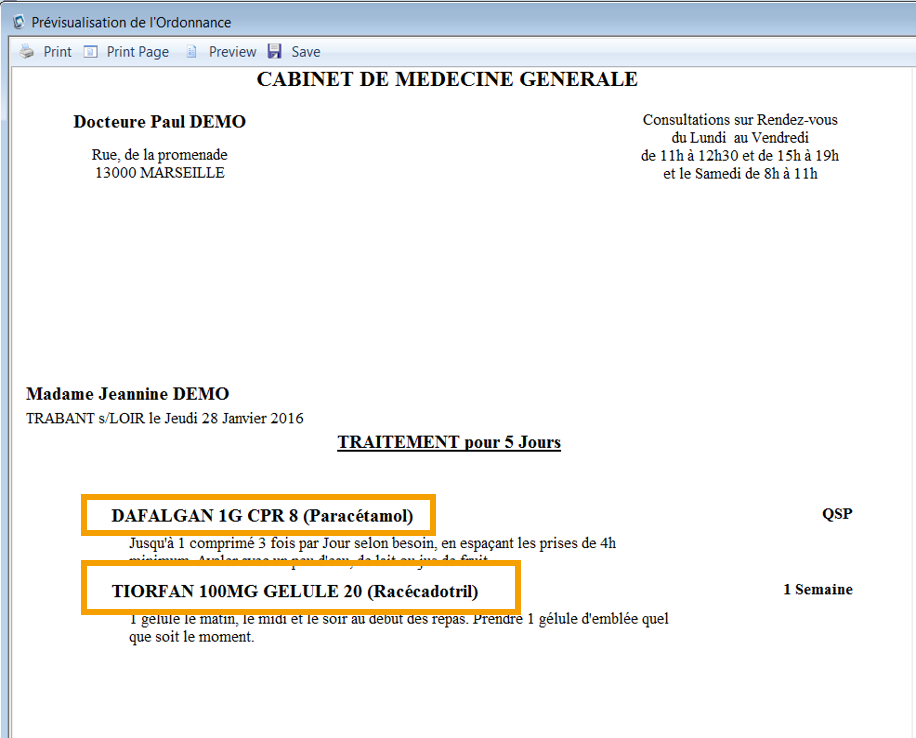Click the doctor name Docteure Paul DEMO
916x738 pixels.
click(x=159, y=122)
